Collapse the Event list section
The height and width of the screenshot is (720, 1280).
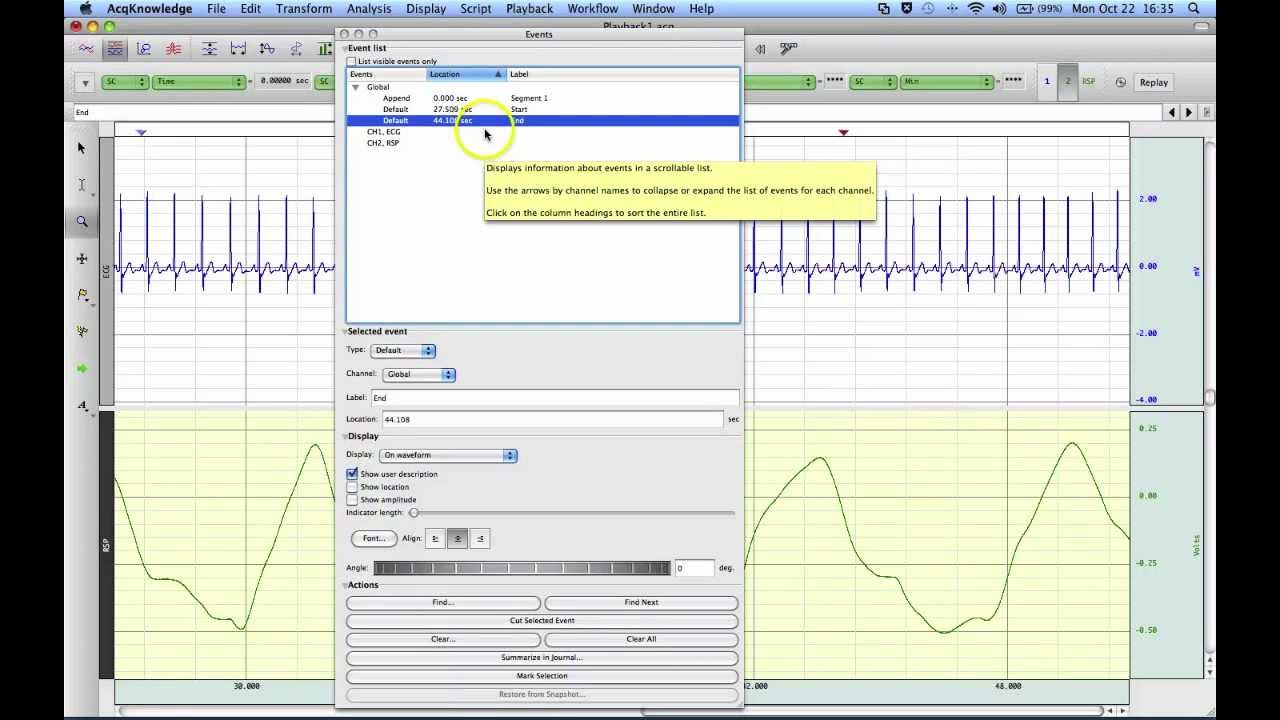tap(345, 48)
